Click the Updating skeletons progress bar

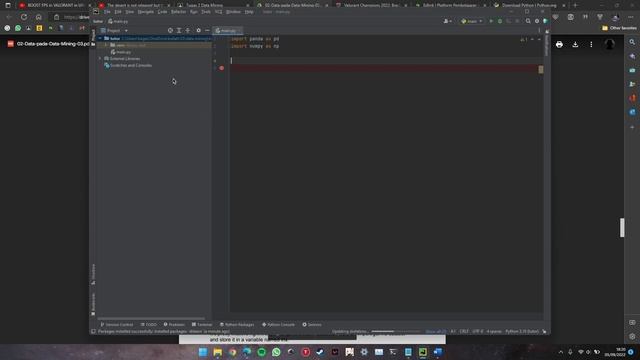(x=396, y=331)
